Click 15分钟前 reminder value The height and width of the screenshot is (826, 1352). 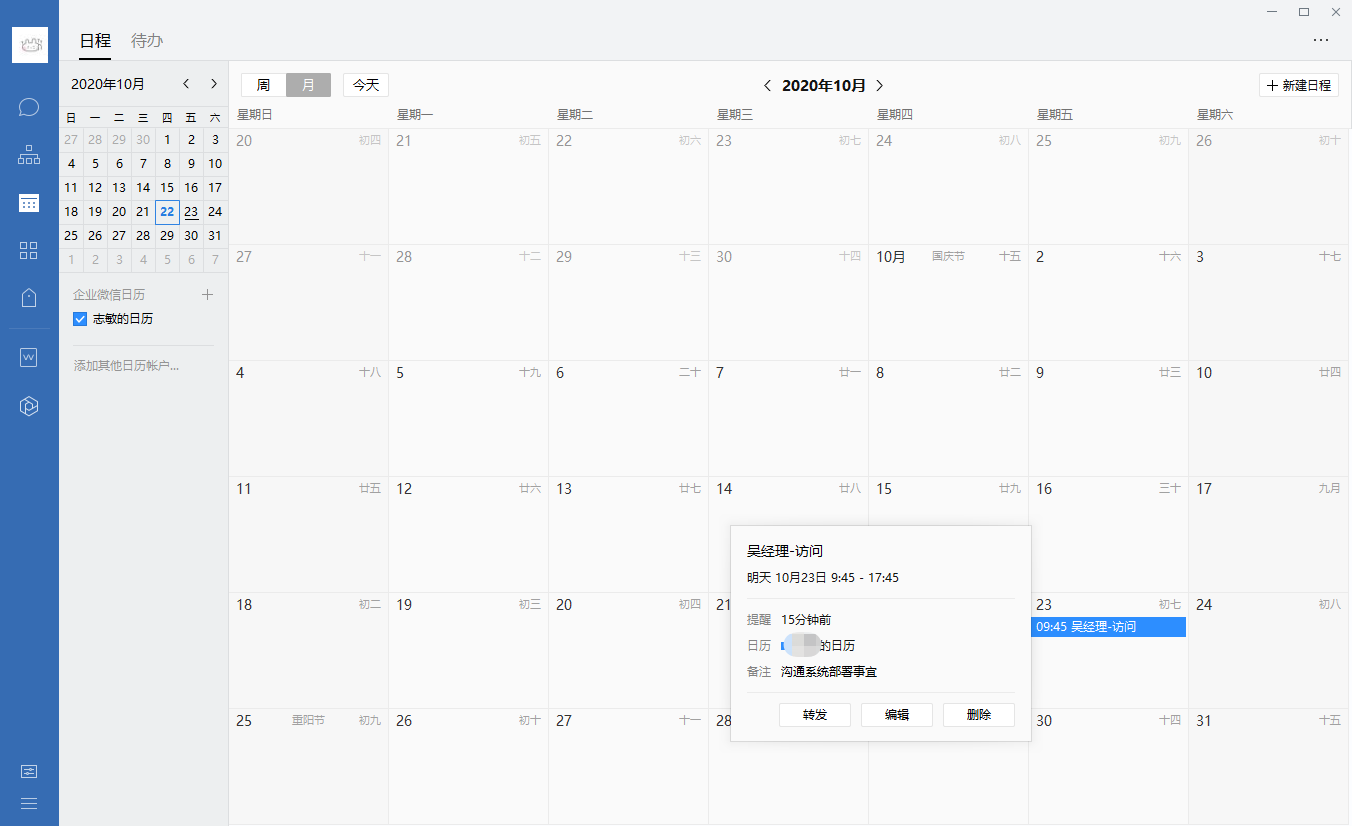click(x=806, y=620)
